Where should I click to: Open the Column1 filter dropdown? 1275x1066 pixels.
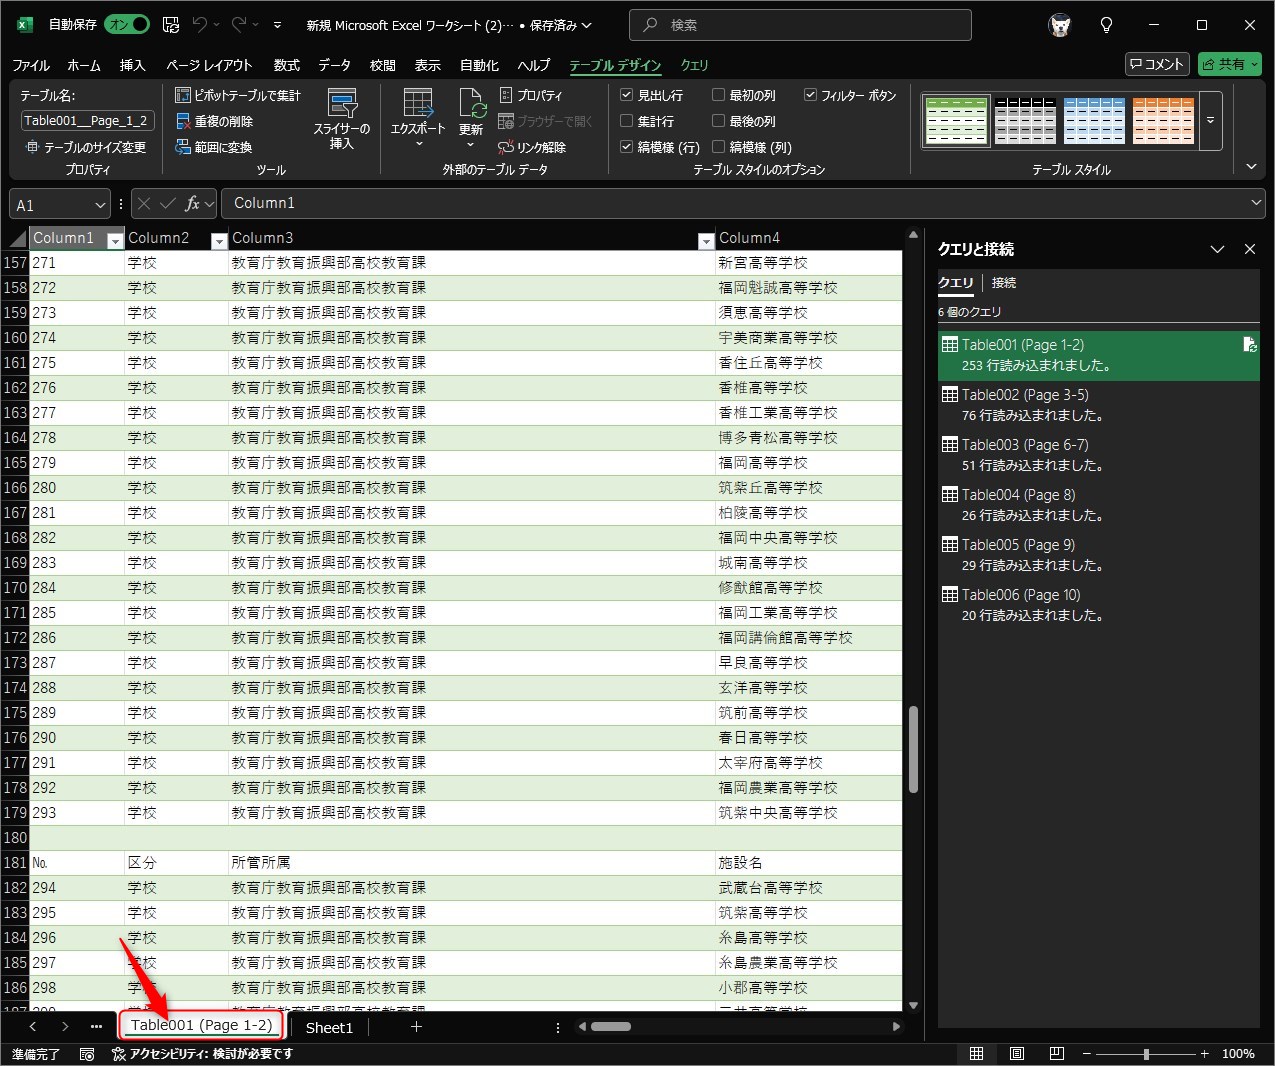tap(115, 240)
